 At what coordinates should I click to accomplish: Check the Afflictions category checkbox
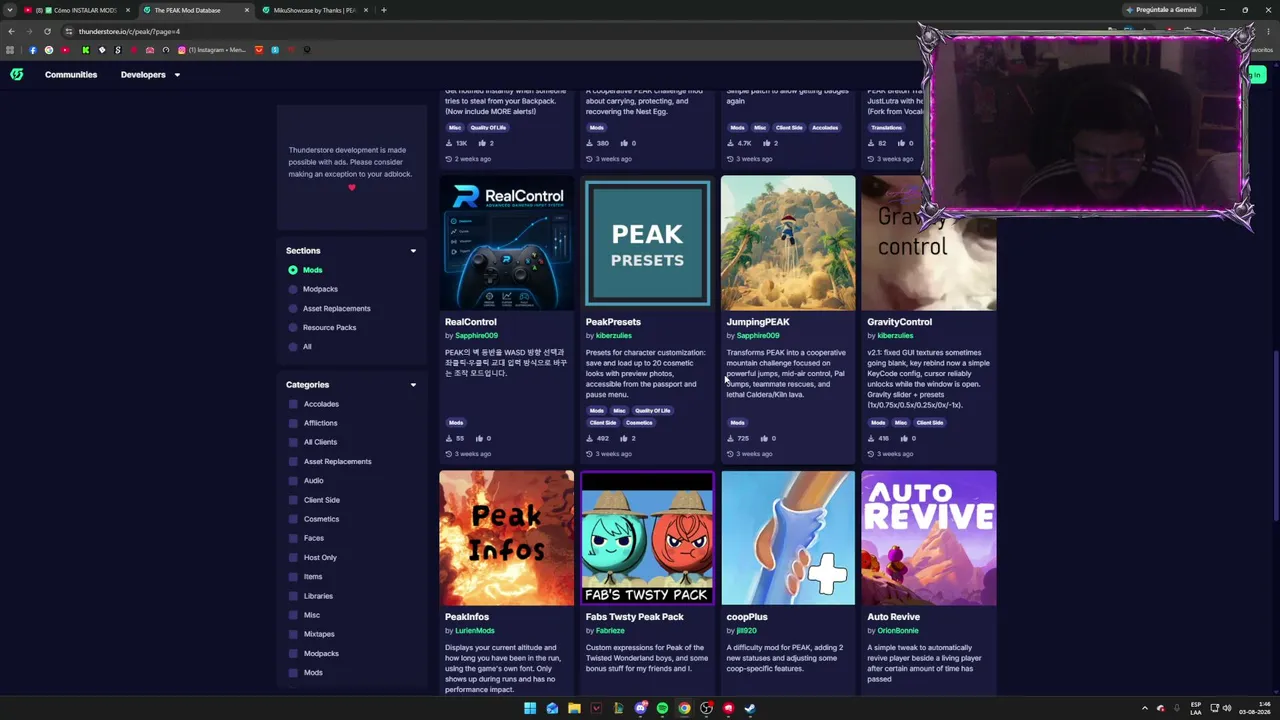tap(293, 423)
